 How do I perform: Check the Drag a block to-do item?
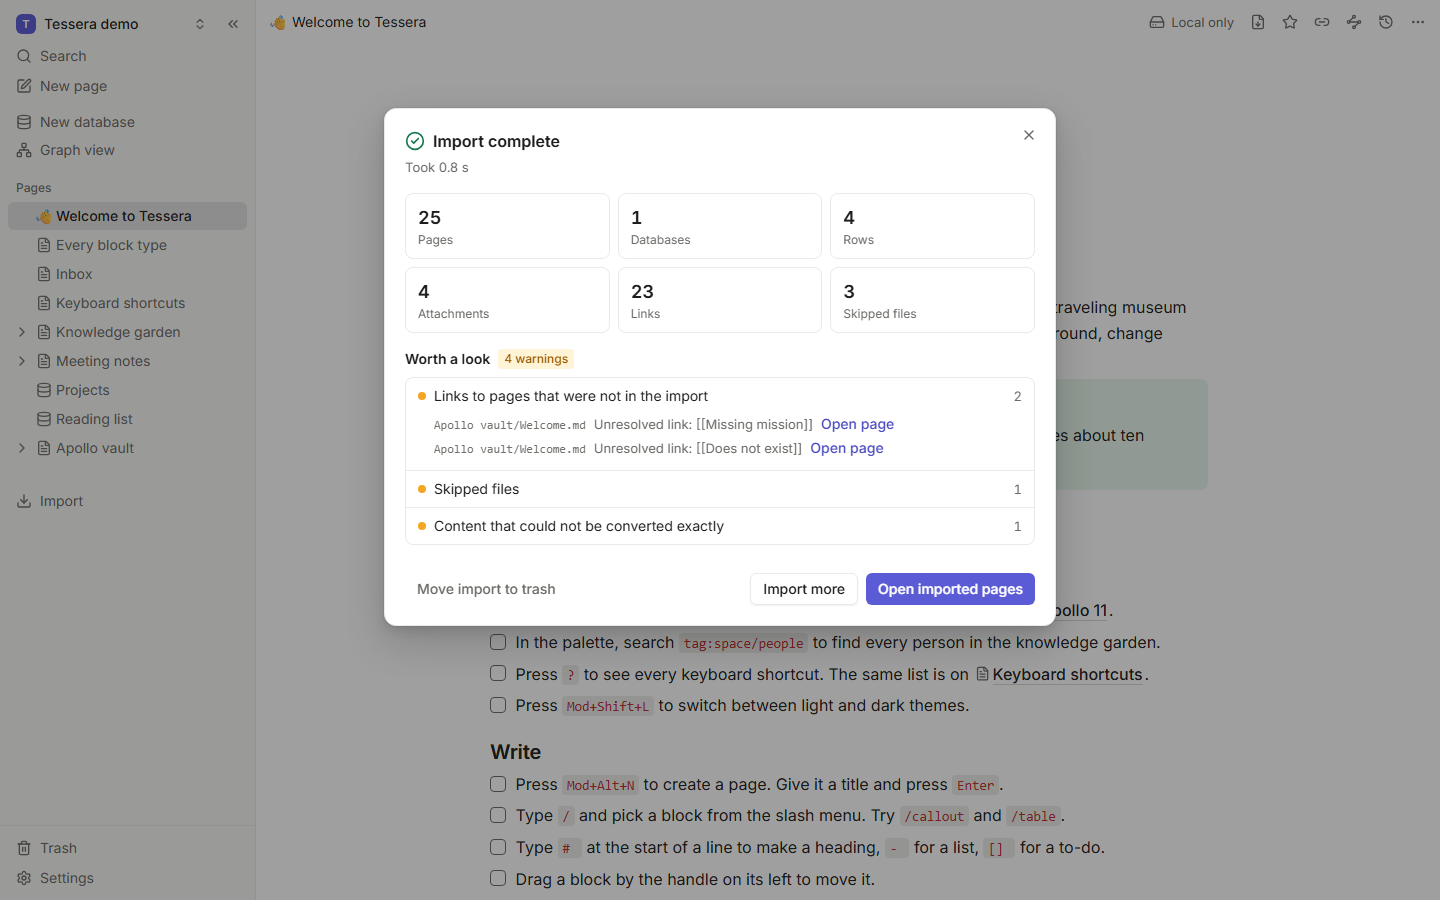[x=498, y=878]
